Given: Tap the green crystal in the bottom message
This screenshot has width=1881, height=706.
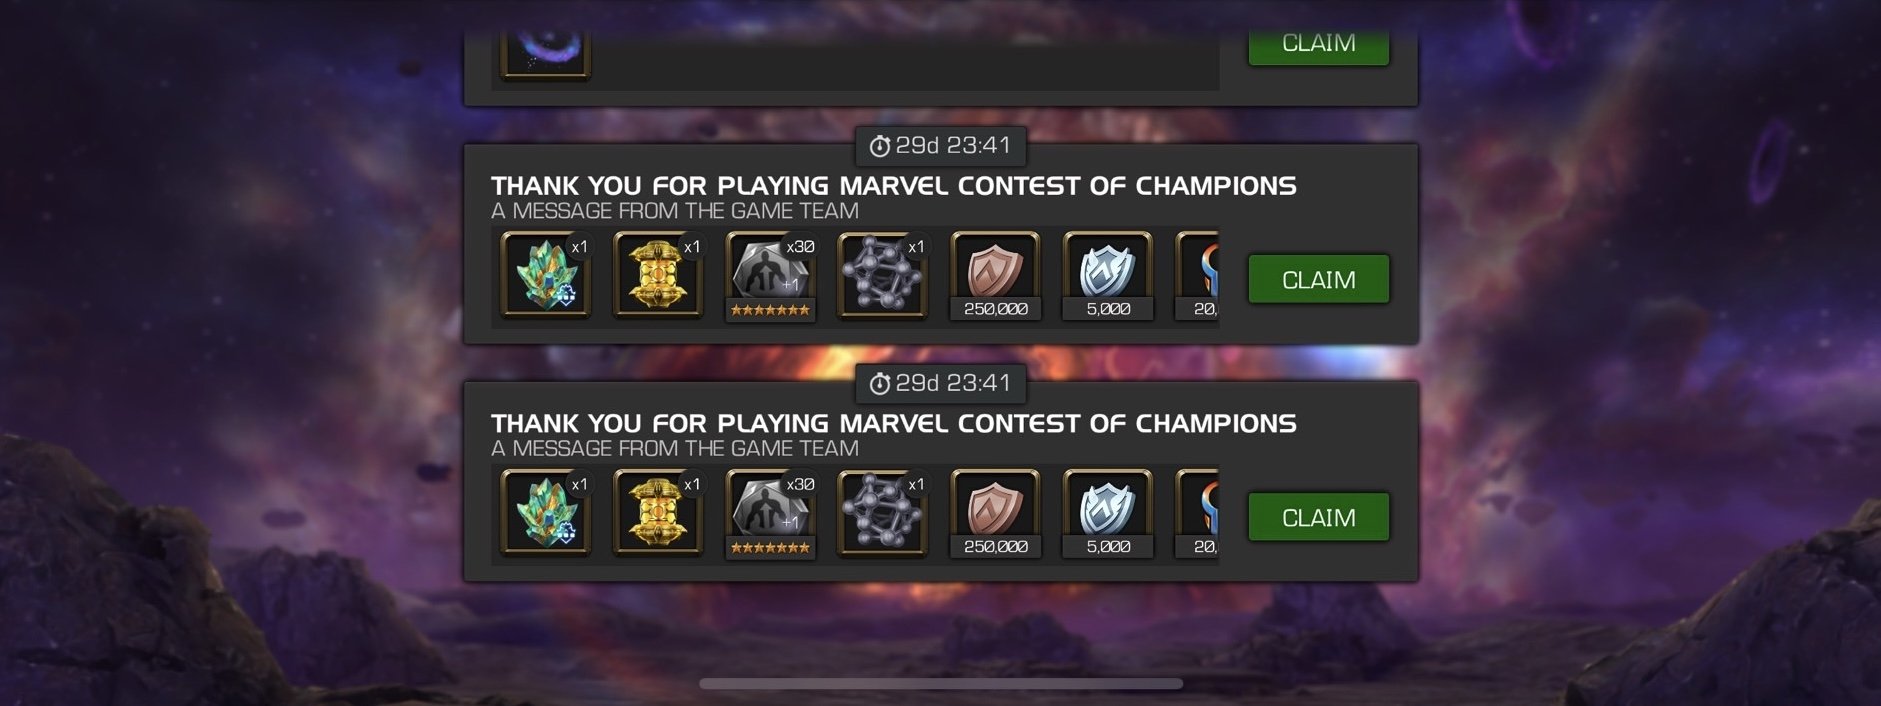Looking at the screenshot, I should (545, 513).
